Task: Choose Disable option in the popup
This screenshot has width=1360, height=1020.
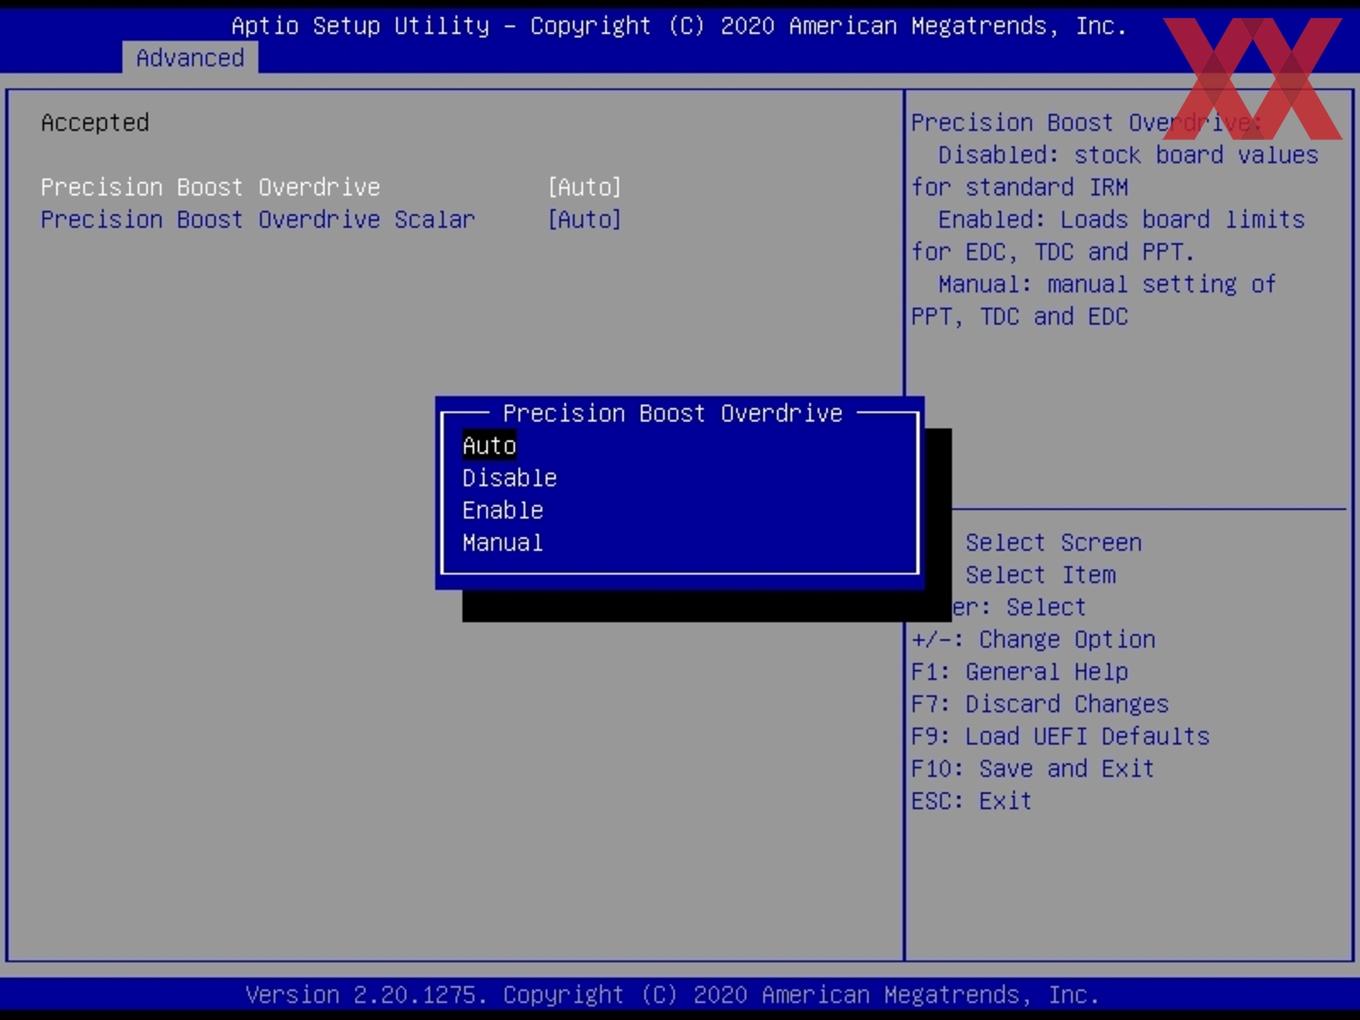Action: 509,478
